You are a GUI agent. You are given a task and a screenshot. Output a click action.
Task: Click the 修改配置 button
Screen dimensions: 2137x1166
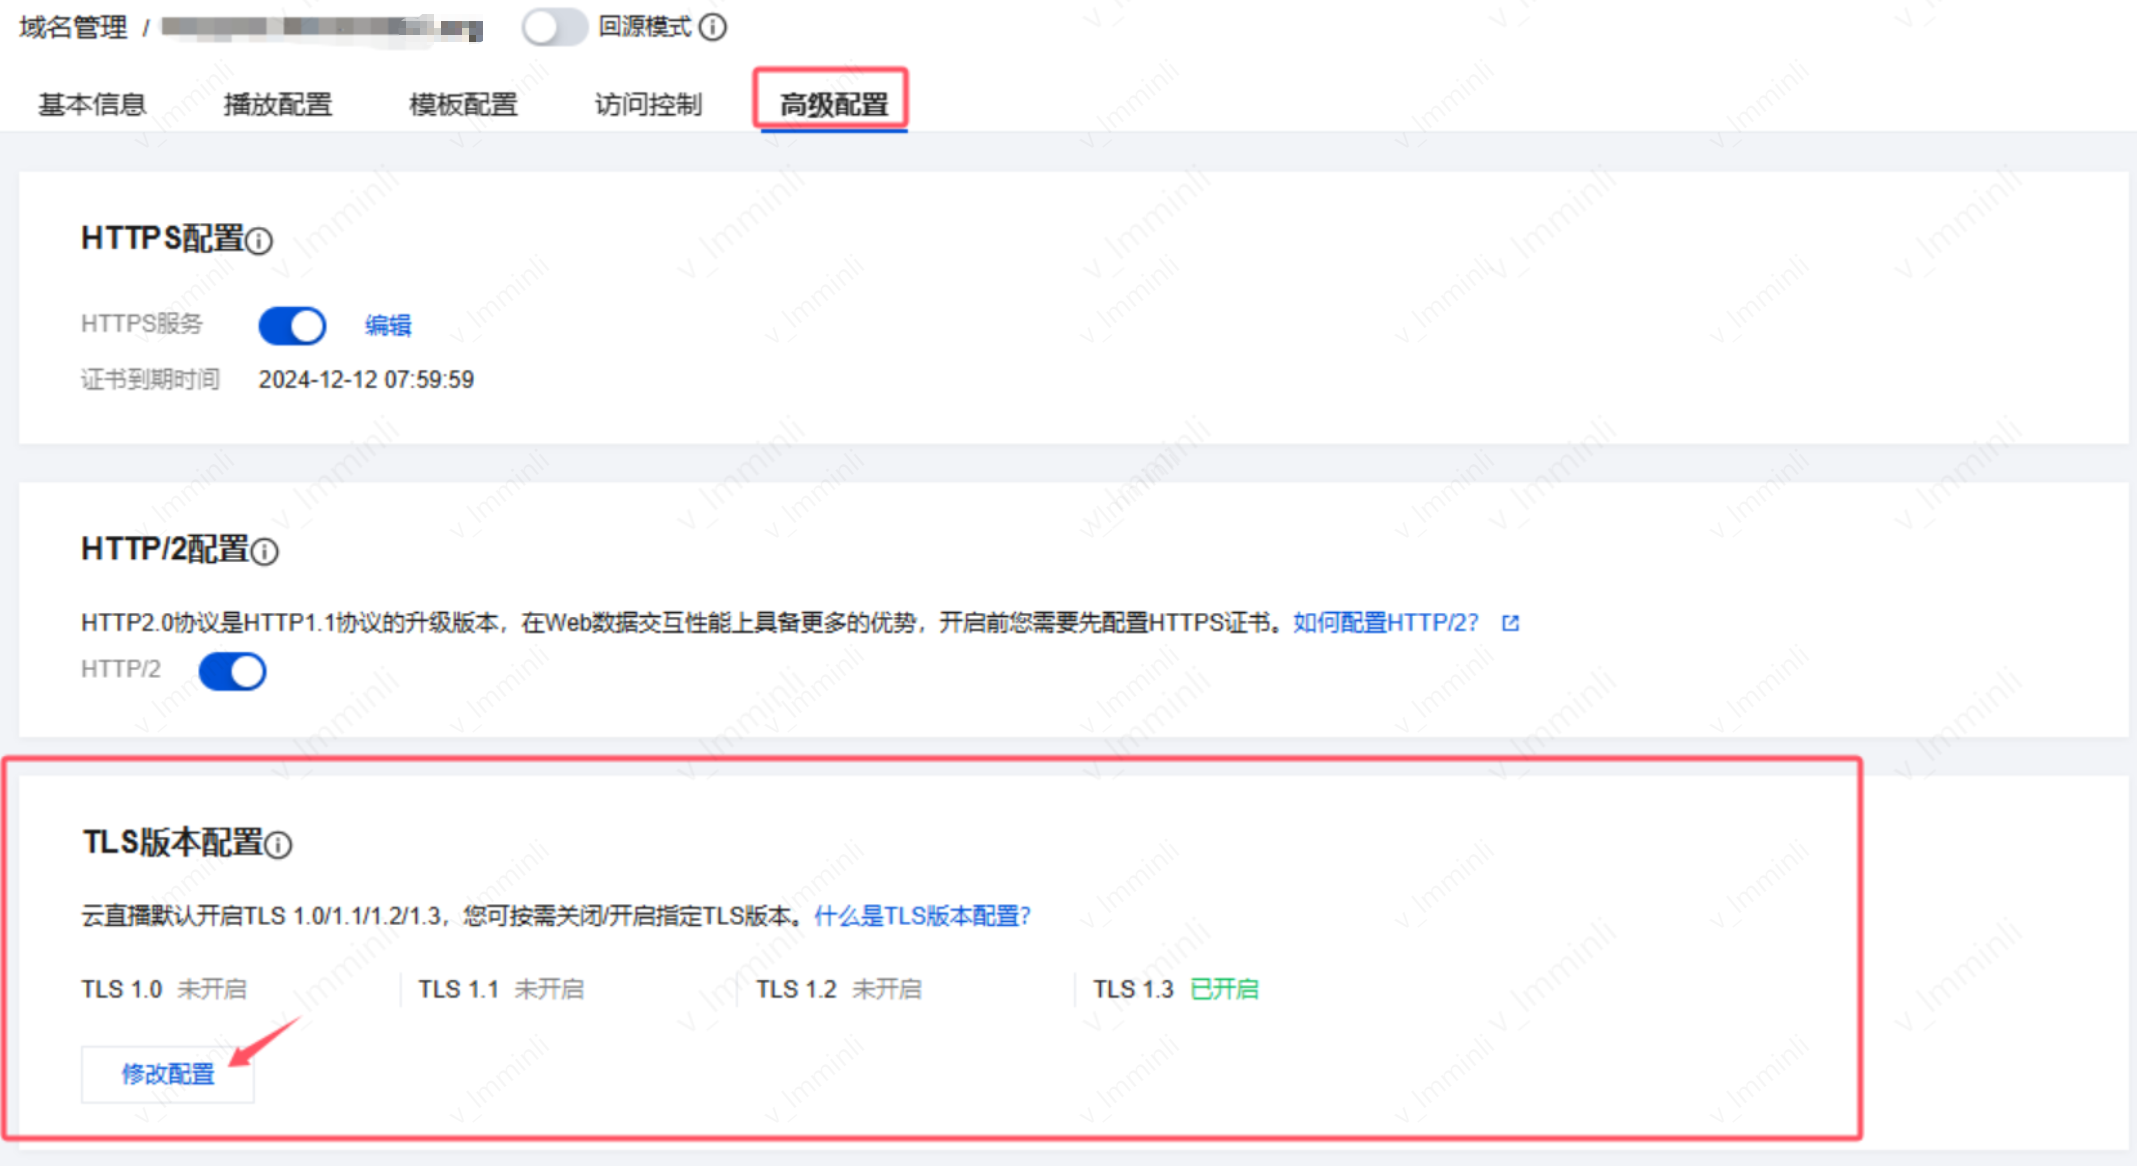(168, 1074)
